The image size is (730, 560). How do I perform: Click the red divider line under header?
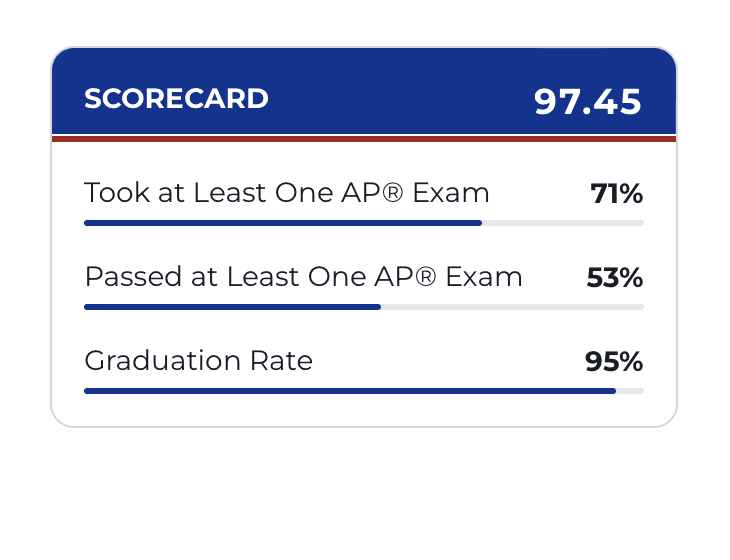(364, 139)
